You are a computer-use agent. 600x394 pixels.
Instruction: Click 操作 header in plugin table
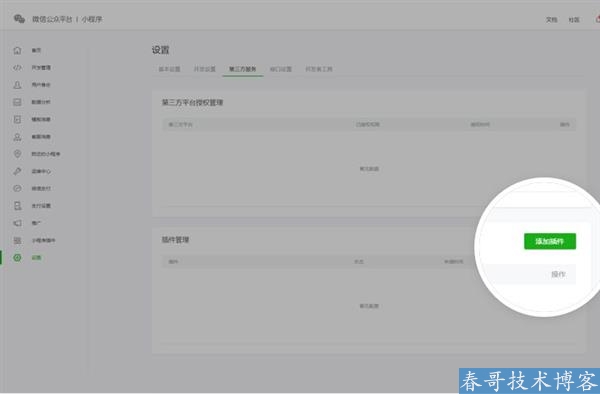pos(558,274)
